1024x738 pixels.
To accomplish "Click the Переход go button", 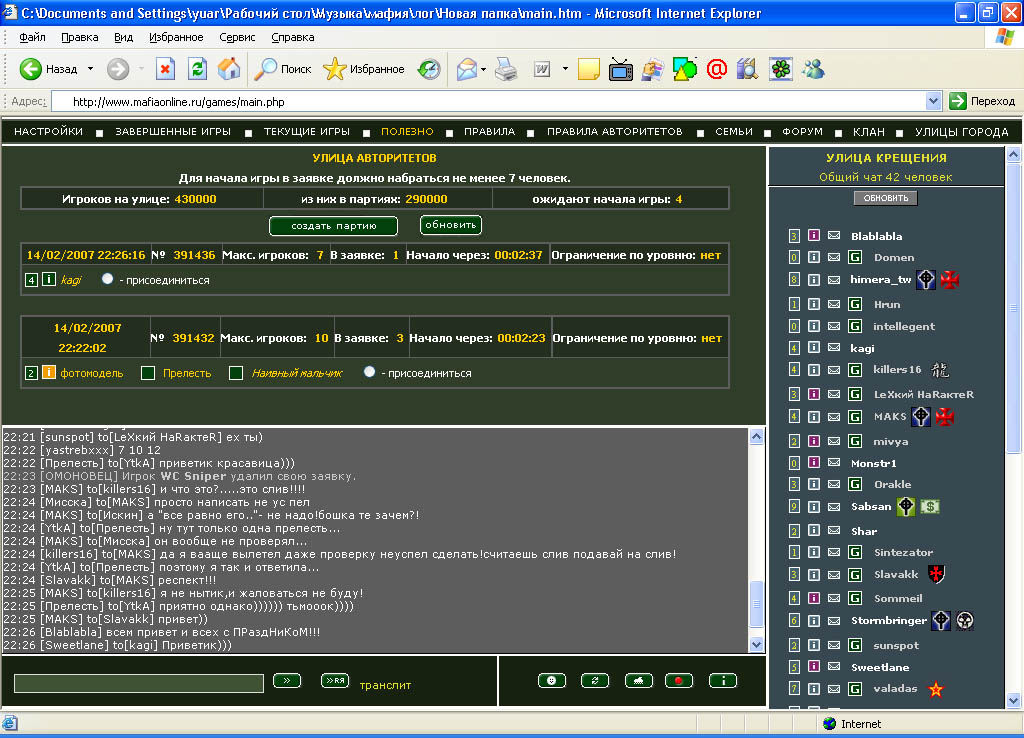I will (982, 101).
